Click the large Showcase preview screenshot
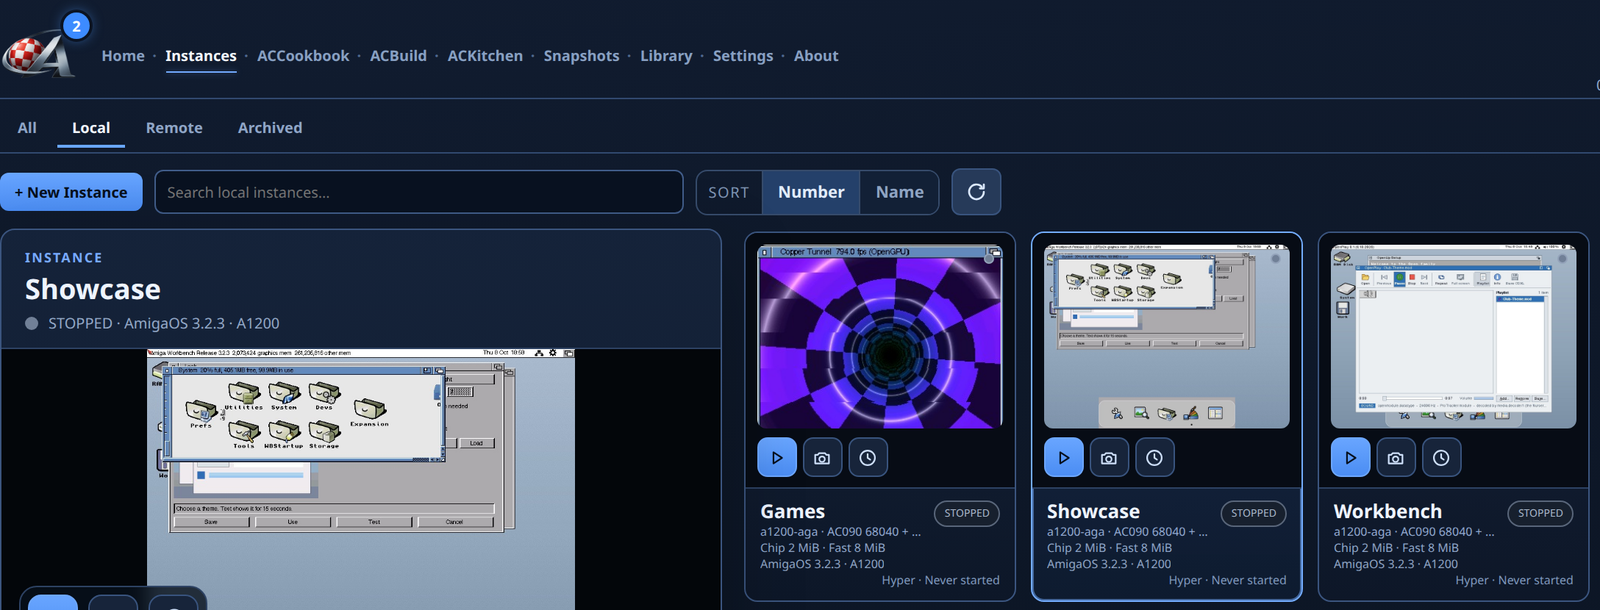The image size is (1600, 610). (361, 479)
